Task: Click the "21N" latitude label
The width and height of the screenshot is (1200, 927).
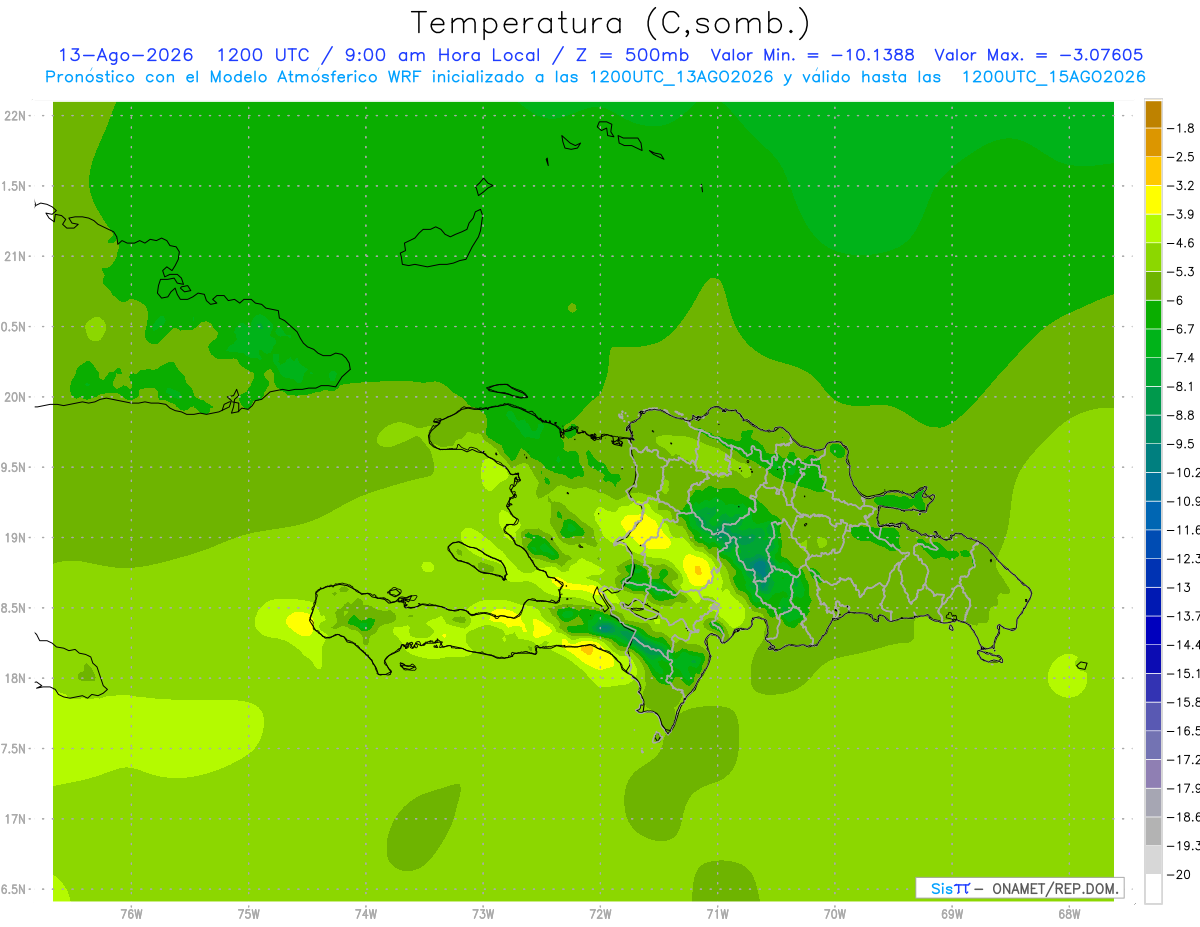Action: (x=16, y=257)
